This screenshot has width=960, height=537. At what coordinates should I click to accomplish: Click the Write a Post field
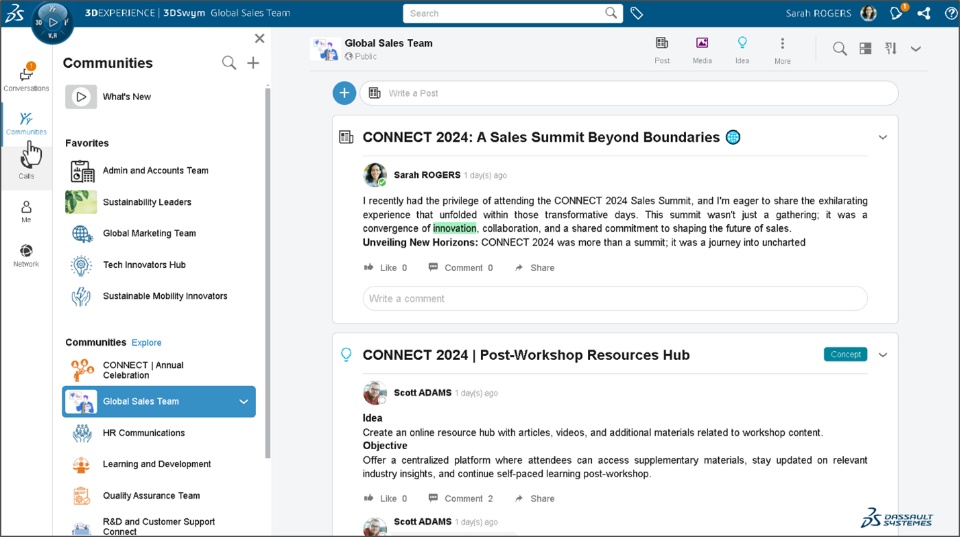pos(629,93)
